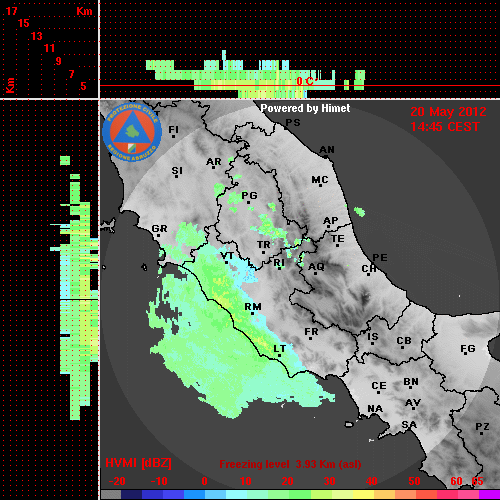Select the BN city label
The width and height of the screenshot is (500, 500).
click(411, 382)
